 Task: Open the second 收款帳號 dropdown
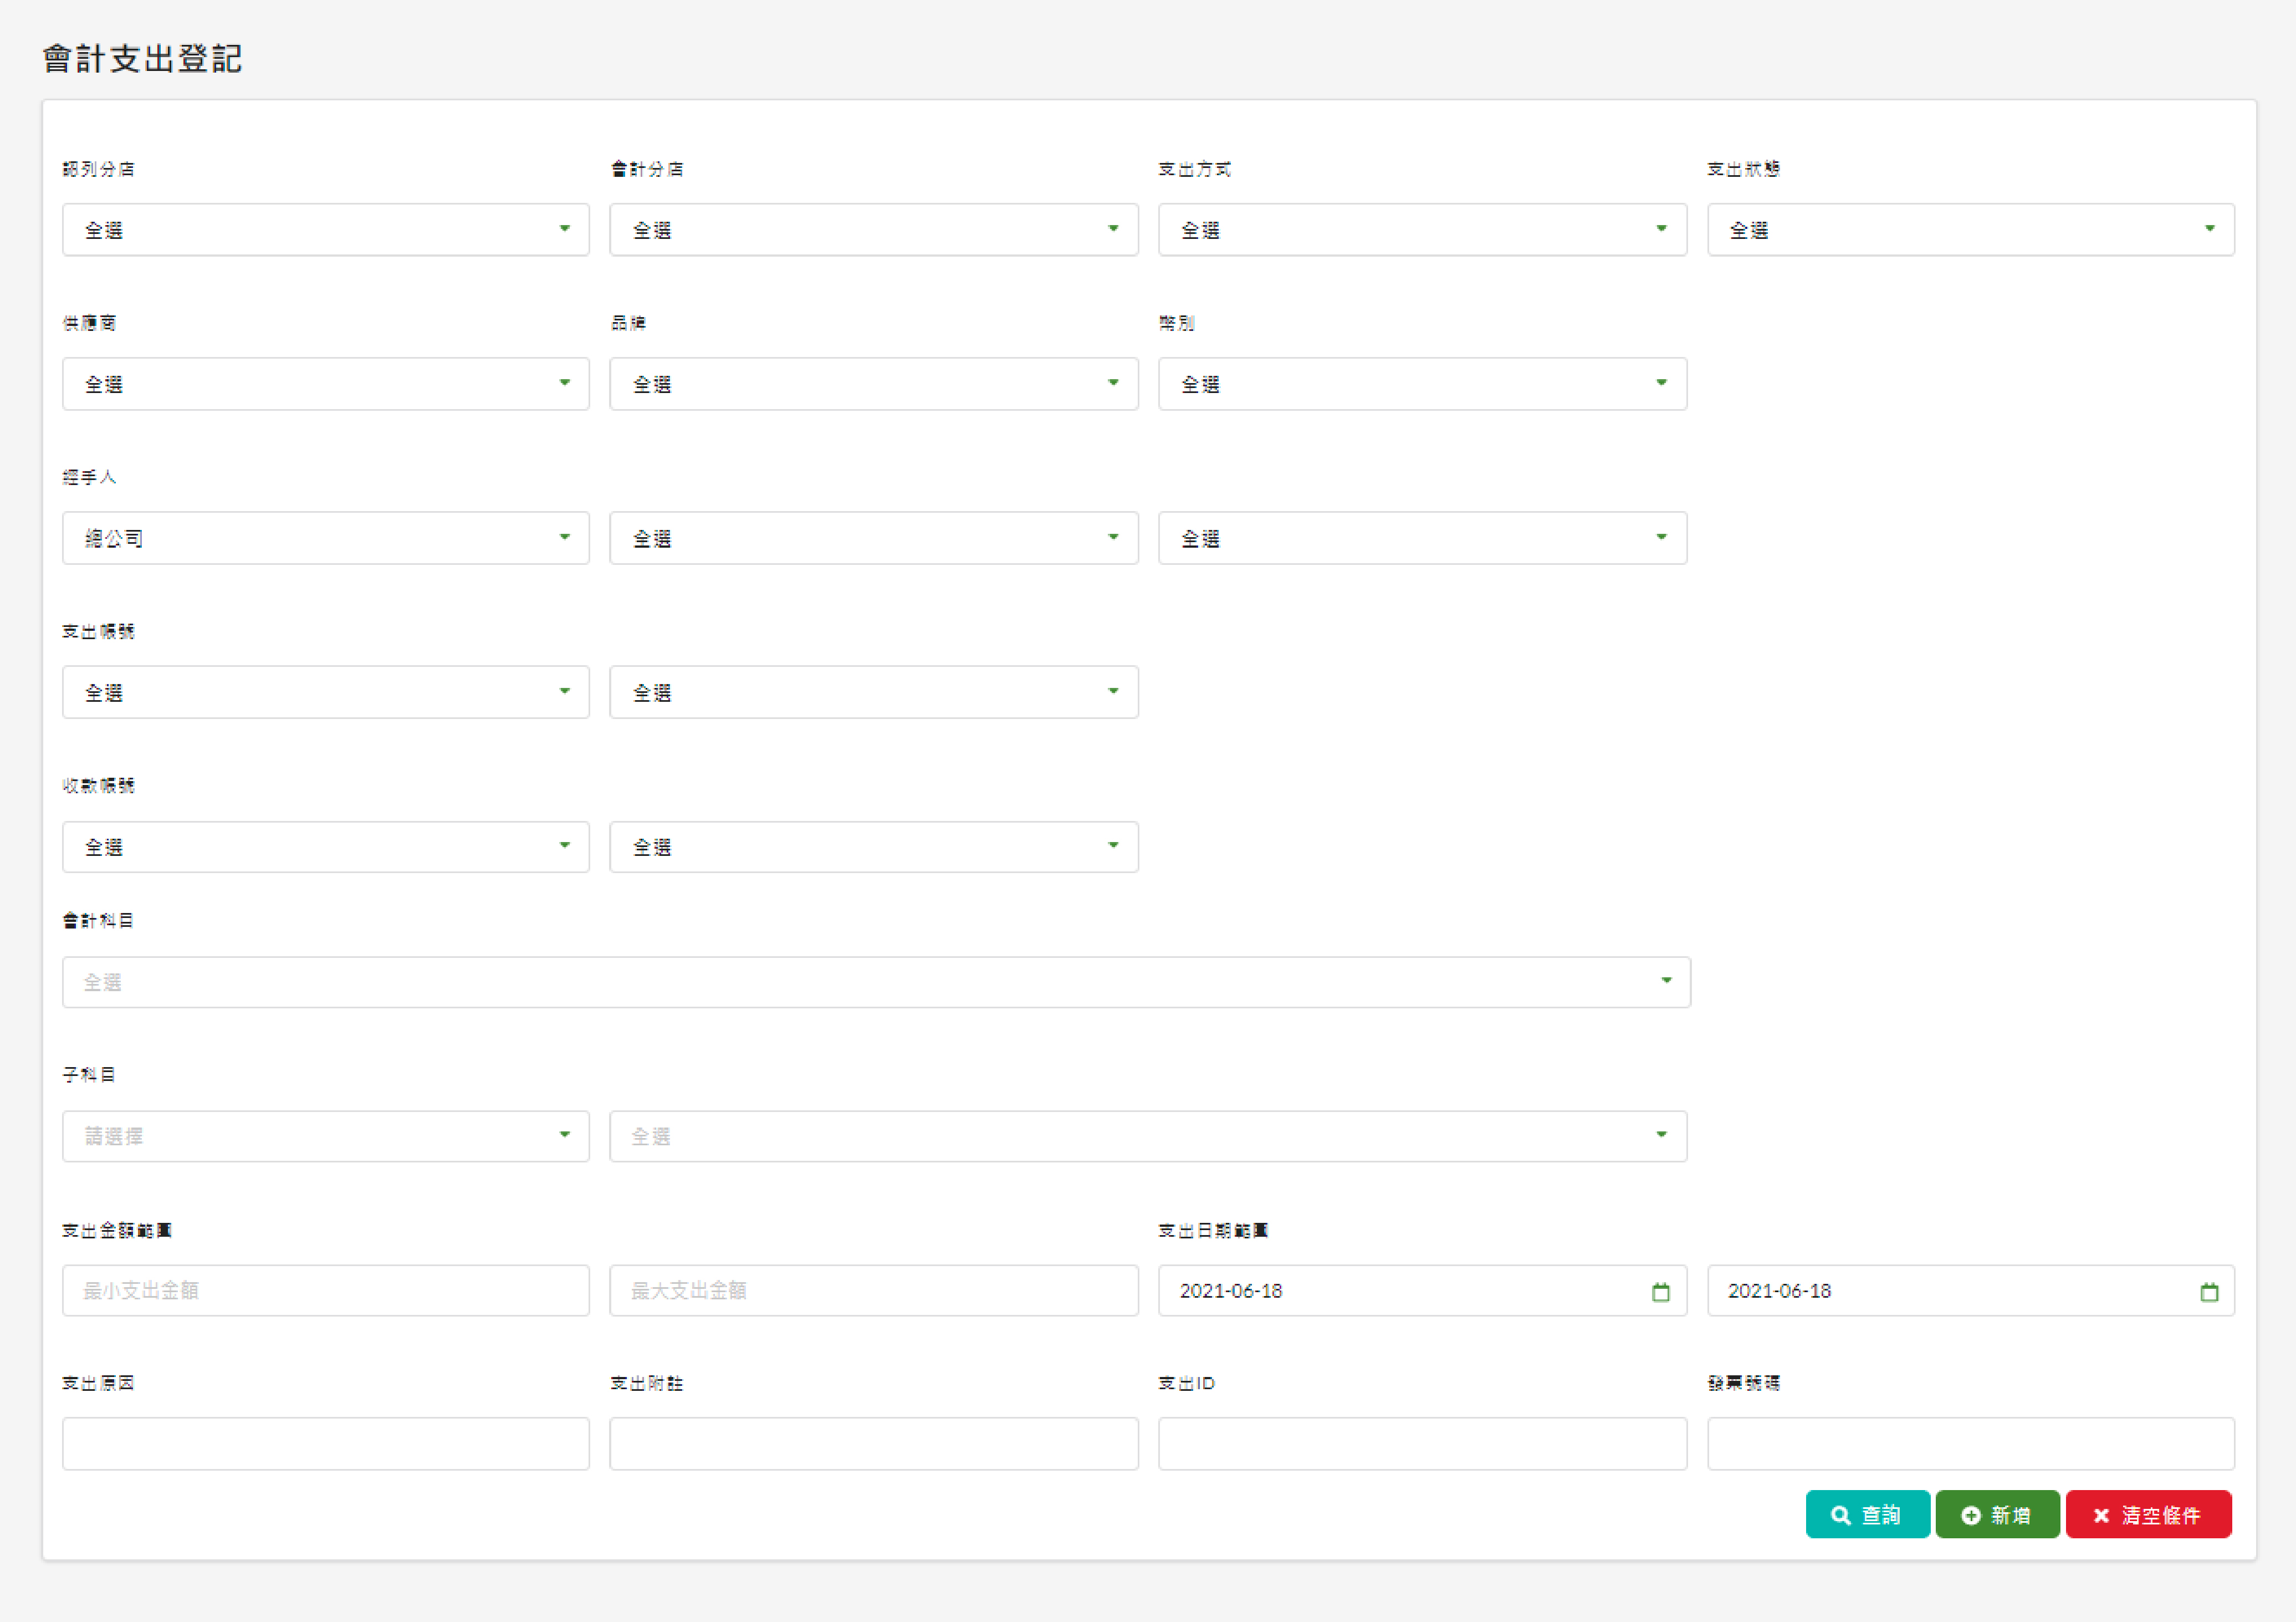874,847
